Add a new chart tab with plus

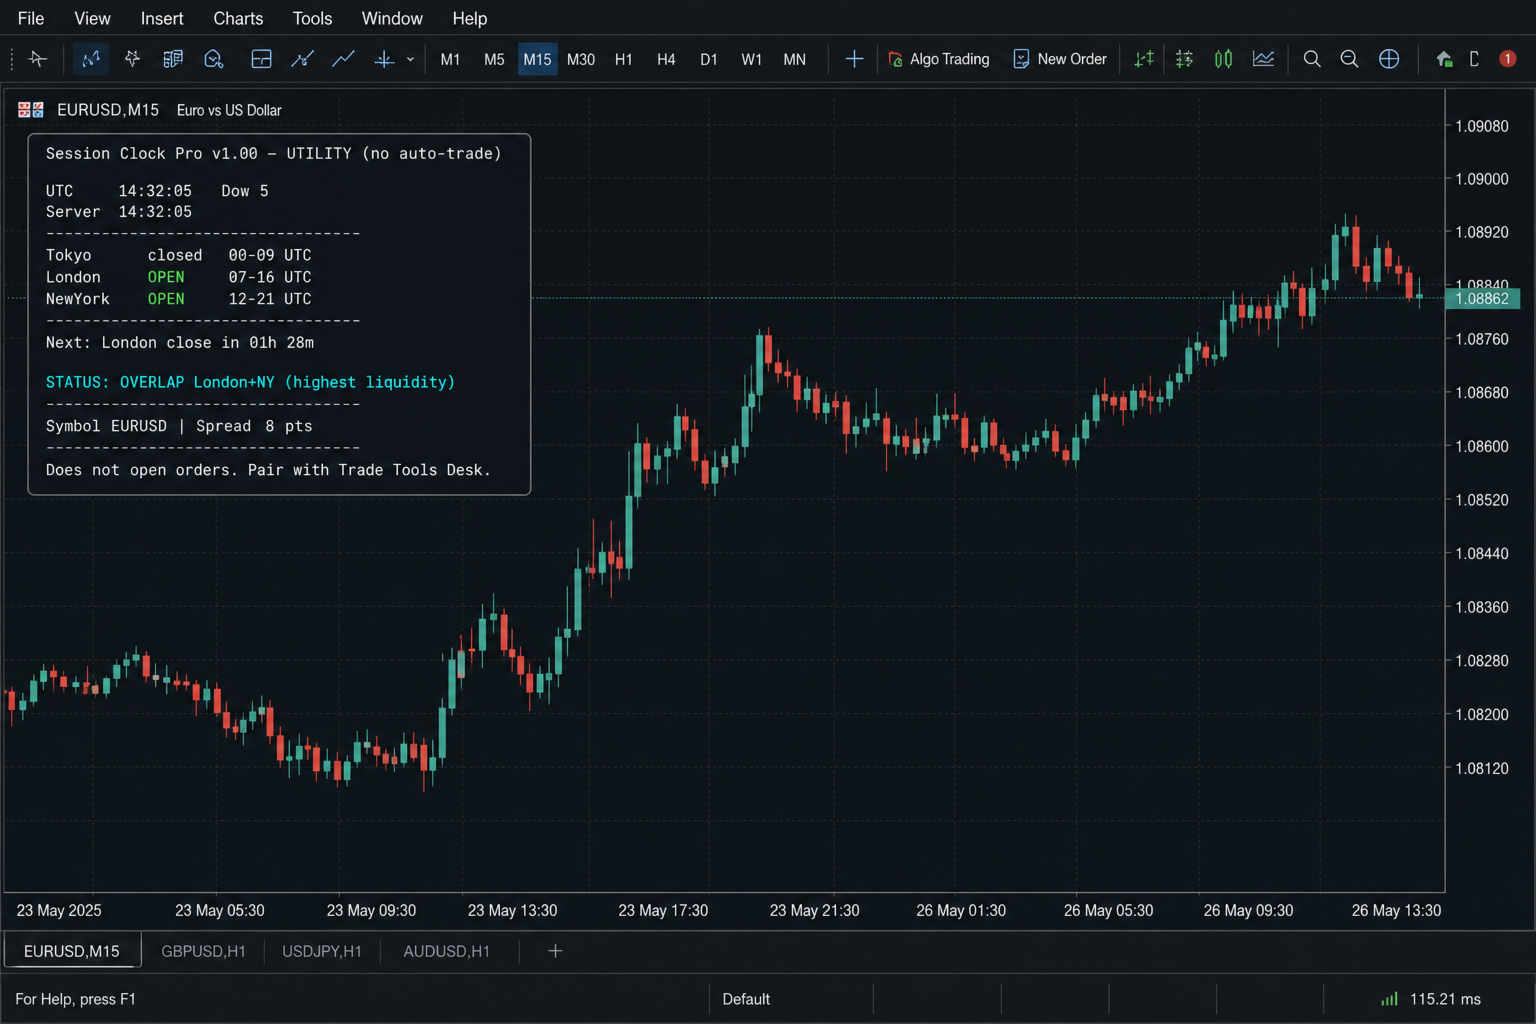(555, 951)
